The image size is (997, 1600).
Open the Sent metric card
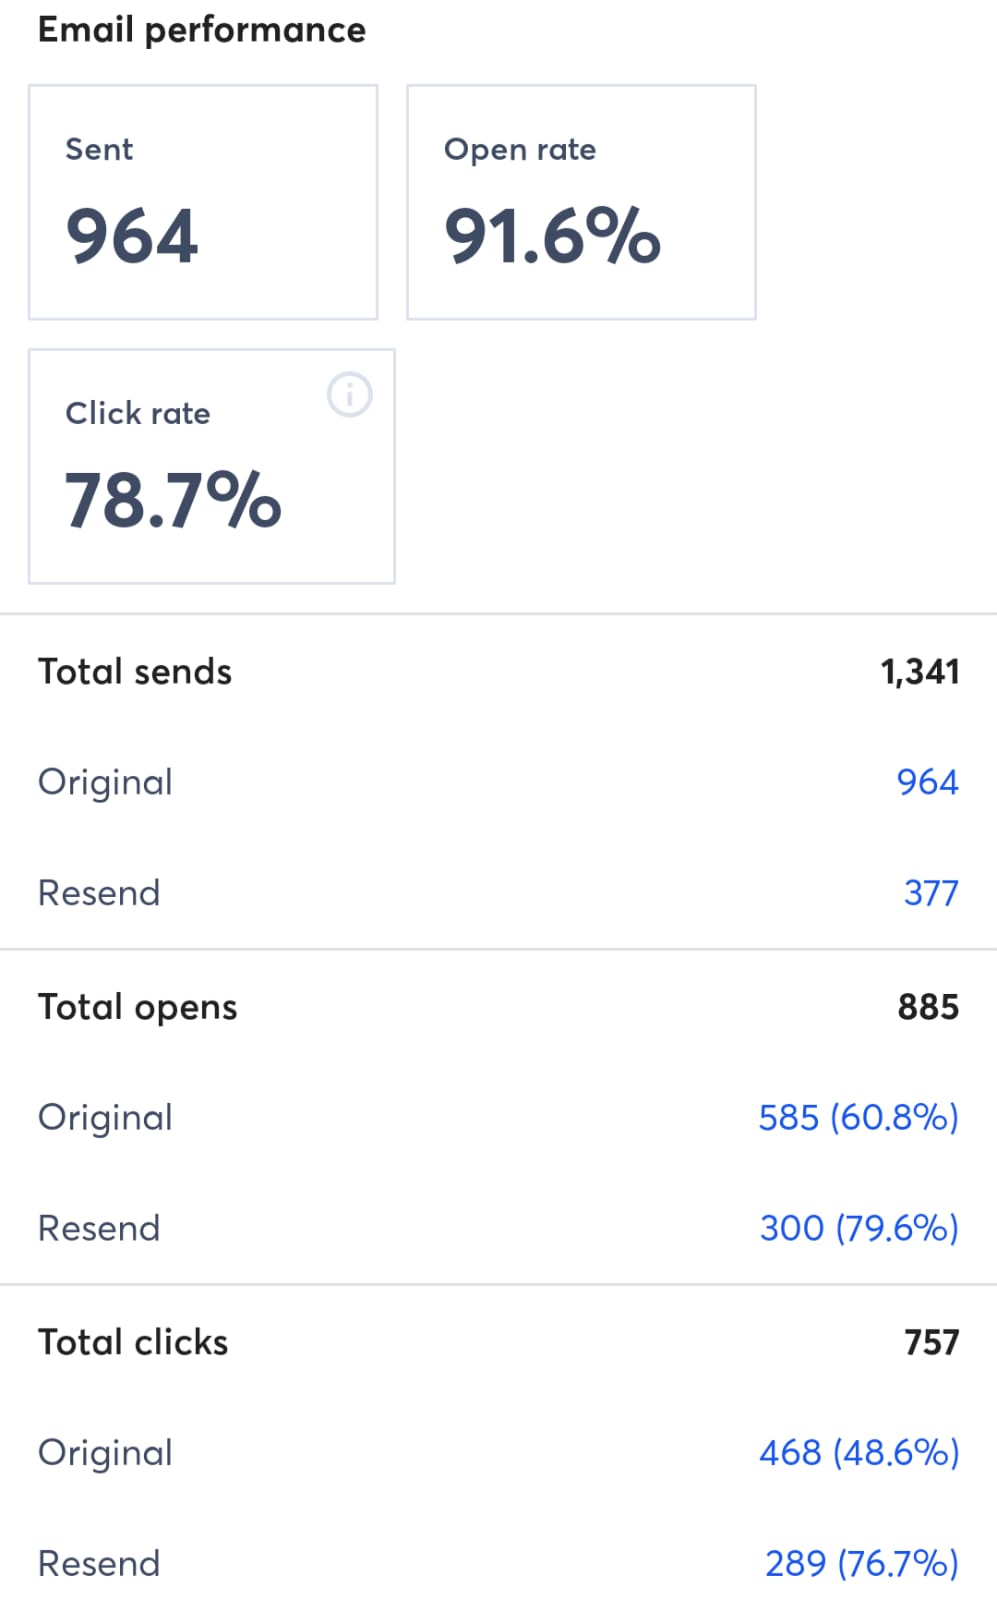coord(203,202)
